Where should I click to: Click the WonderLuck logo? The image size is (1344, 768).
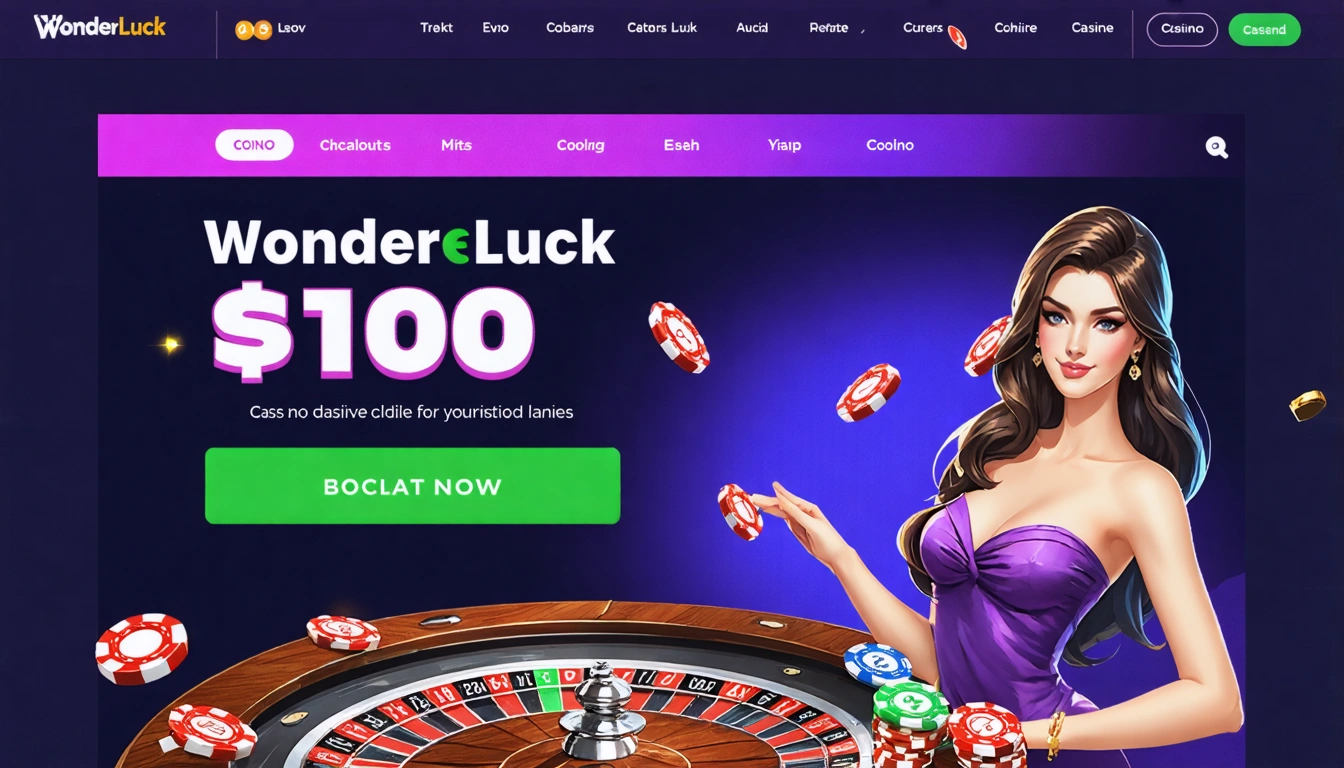[x=100, y=27]
